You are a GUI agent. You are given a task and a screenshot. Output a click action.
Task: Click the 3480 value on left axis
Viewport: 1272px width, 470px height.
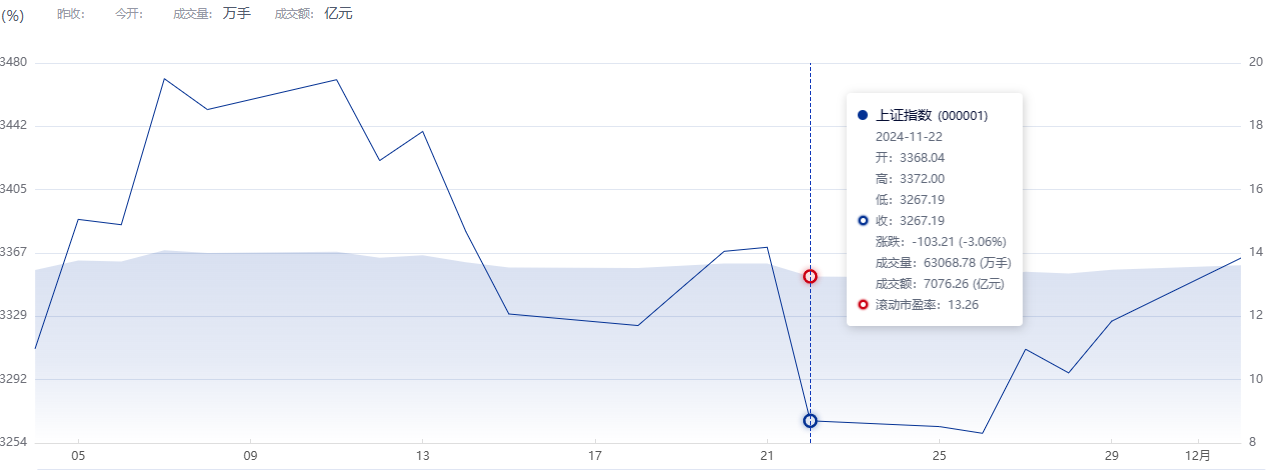tap(13, 62)
